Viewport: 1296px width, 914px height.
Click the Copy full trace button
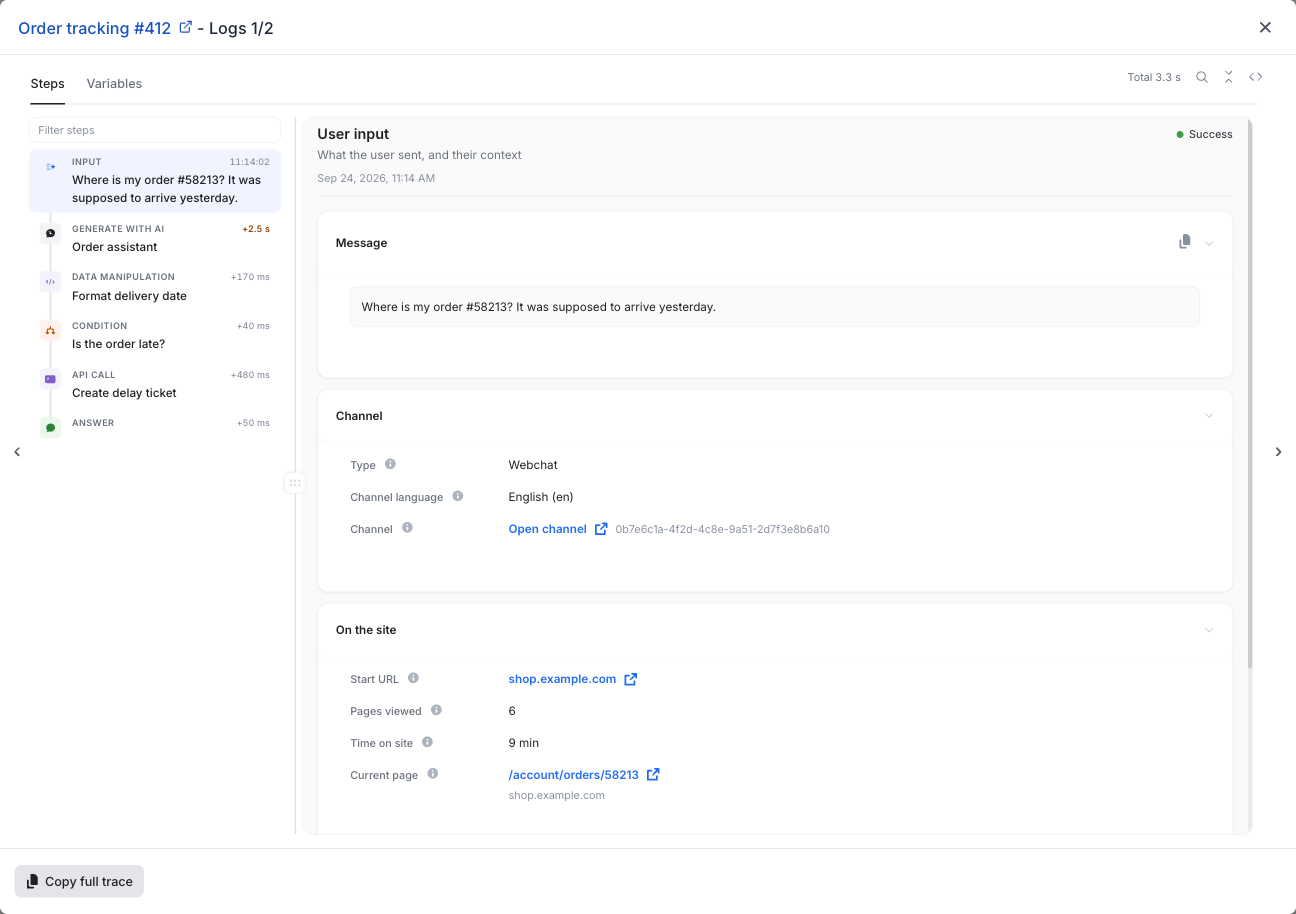[x=79, y=881]
